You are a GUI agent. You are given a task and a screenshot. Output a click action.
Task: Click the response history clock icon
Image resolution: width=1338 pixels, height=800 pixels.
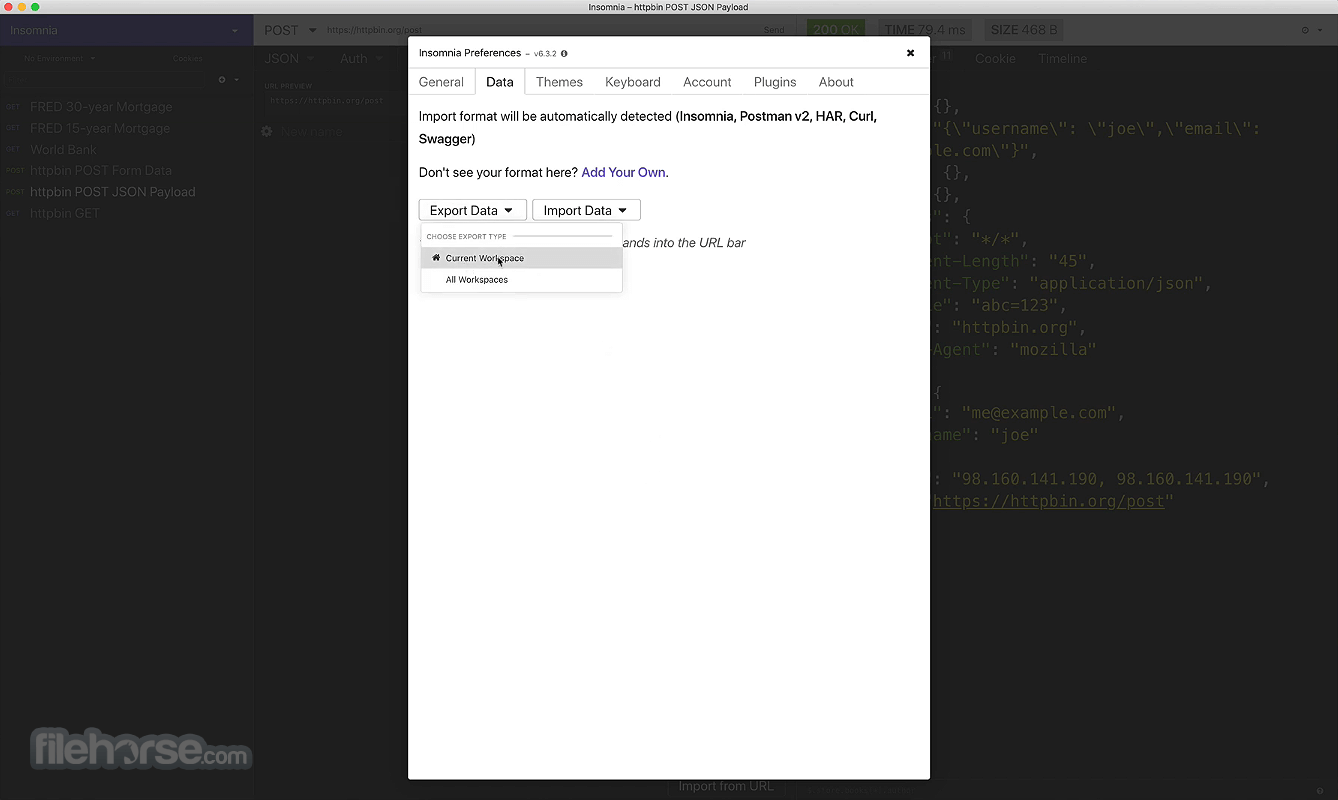pyautogui.click(x=1305, y=30)
